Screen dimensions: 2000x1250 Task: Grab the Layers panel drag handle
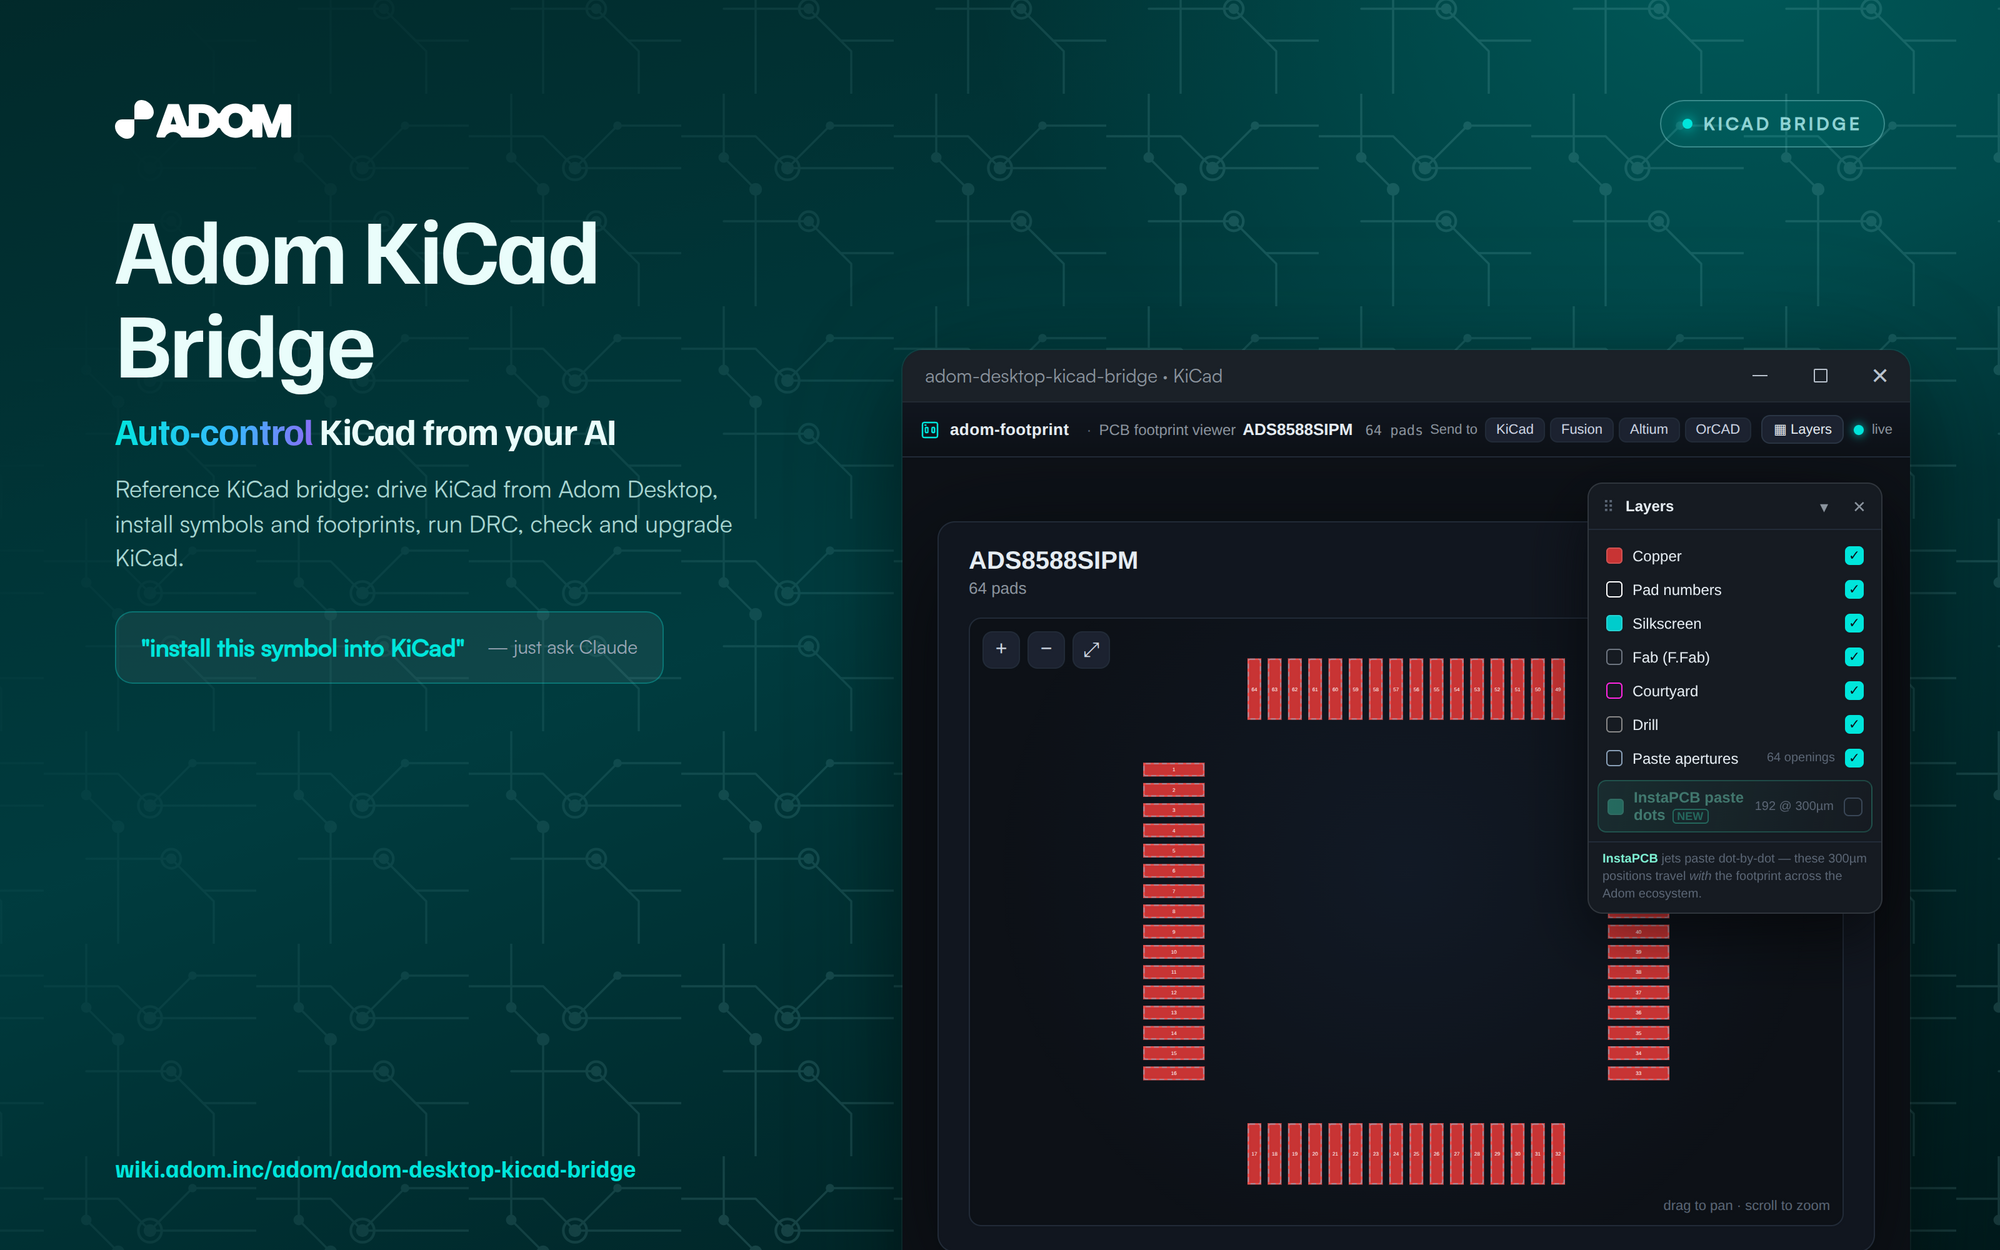1608,506
